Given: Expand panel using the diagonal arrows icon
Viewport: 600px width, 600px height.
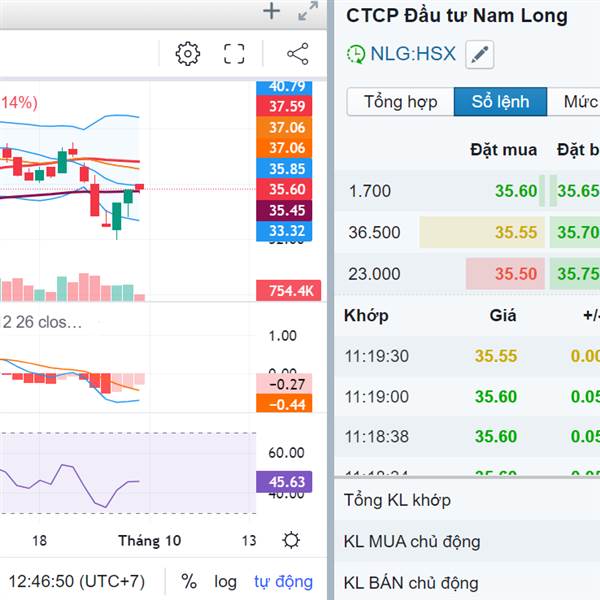Looking at the screenshot, I should point(308,11).
